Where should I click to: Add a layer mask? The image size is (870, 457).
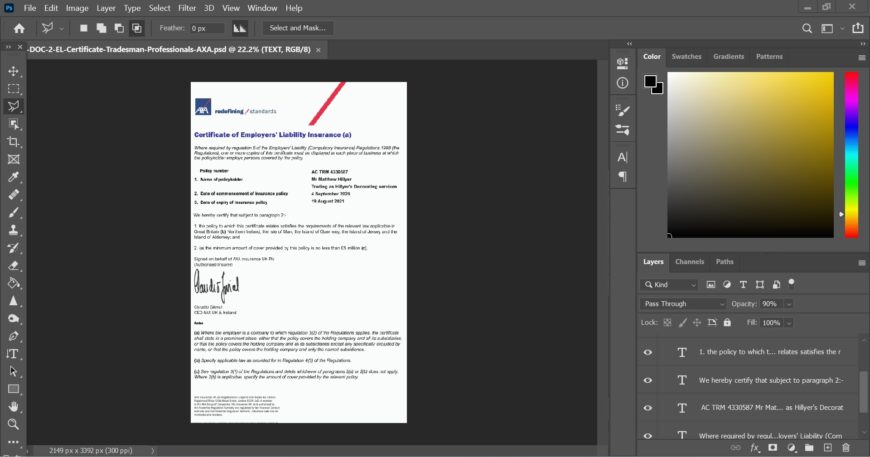(773, 448)
